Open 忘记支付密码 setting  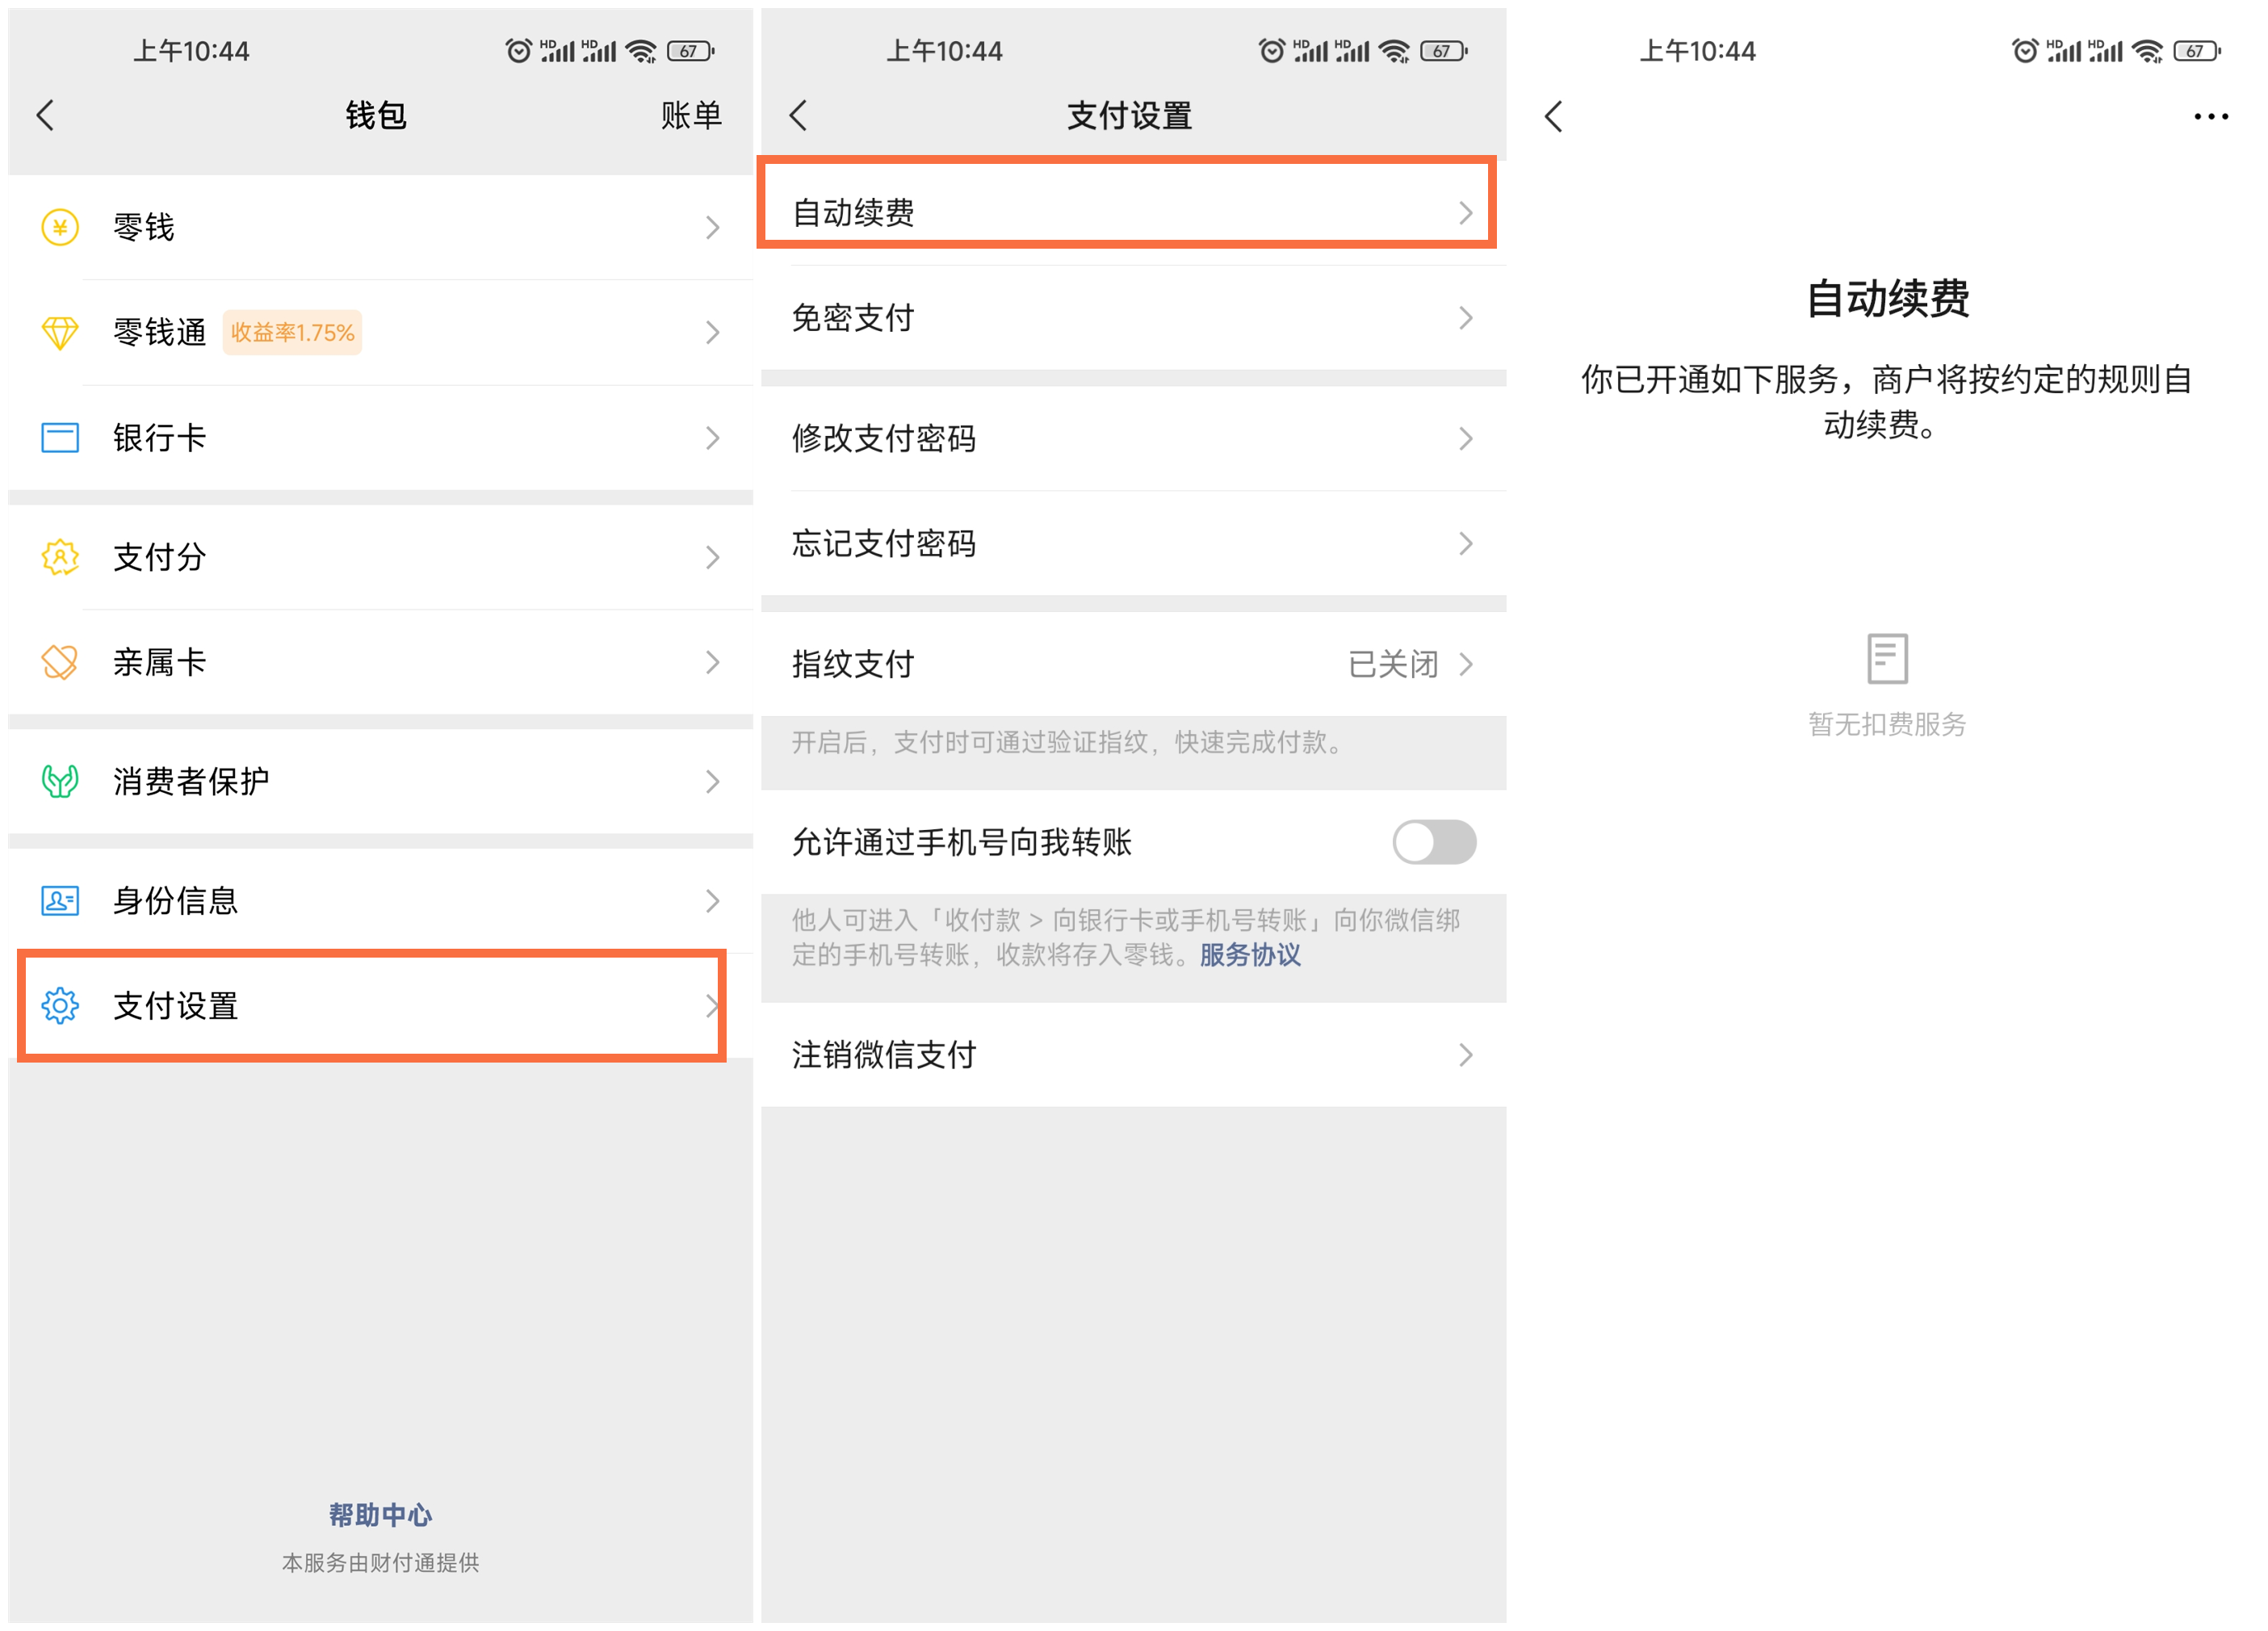pos(1133,543)
